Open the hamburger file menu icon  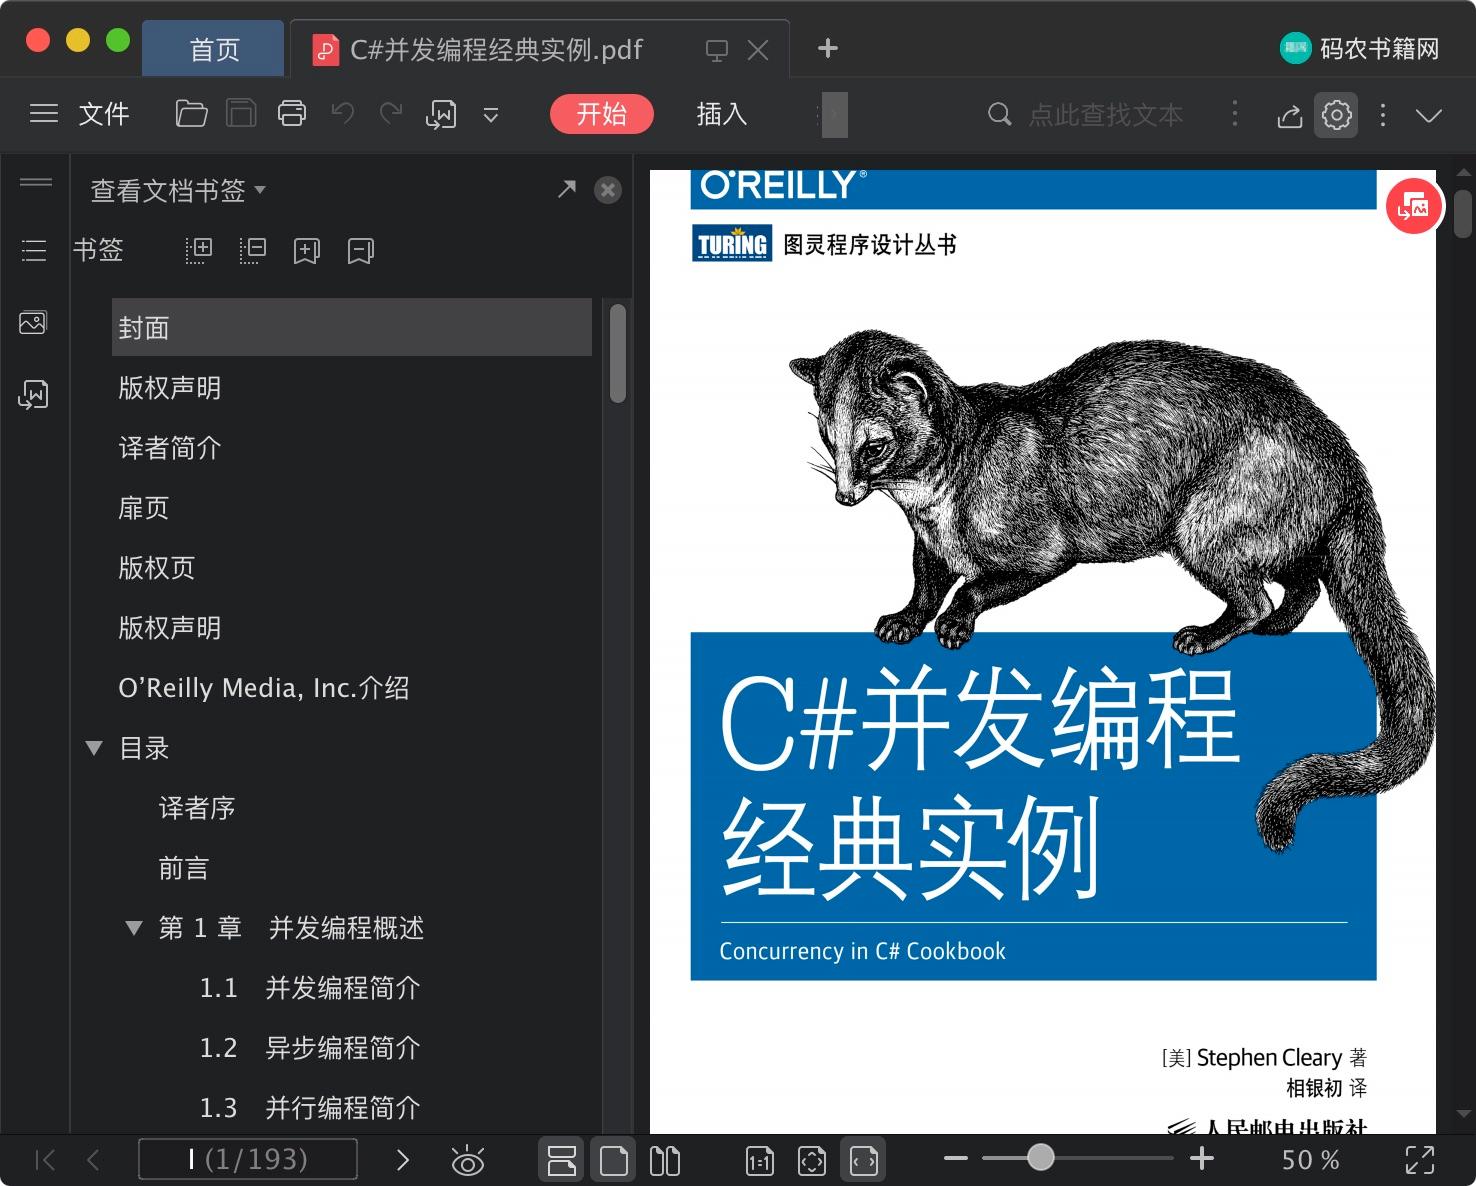(44, 114)
